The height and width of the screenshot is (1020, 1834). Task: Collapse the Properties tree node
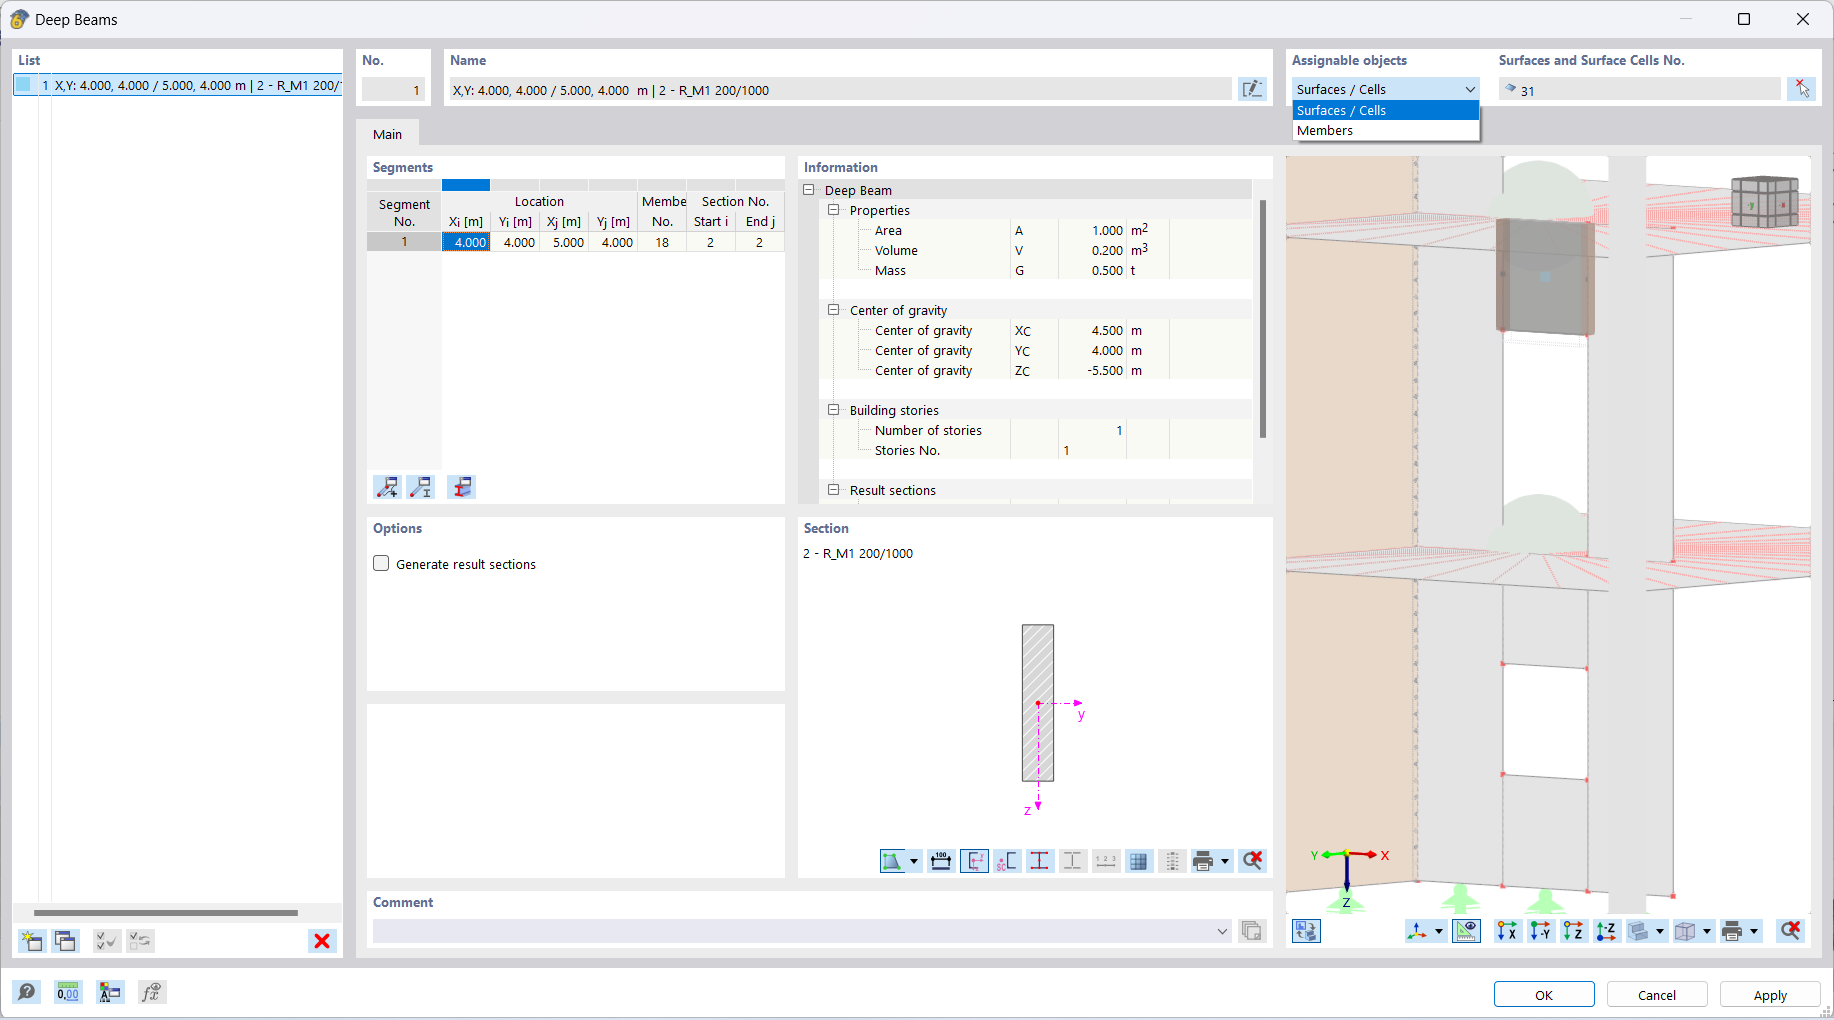pos(833,210)
